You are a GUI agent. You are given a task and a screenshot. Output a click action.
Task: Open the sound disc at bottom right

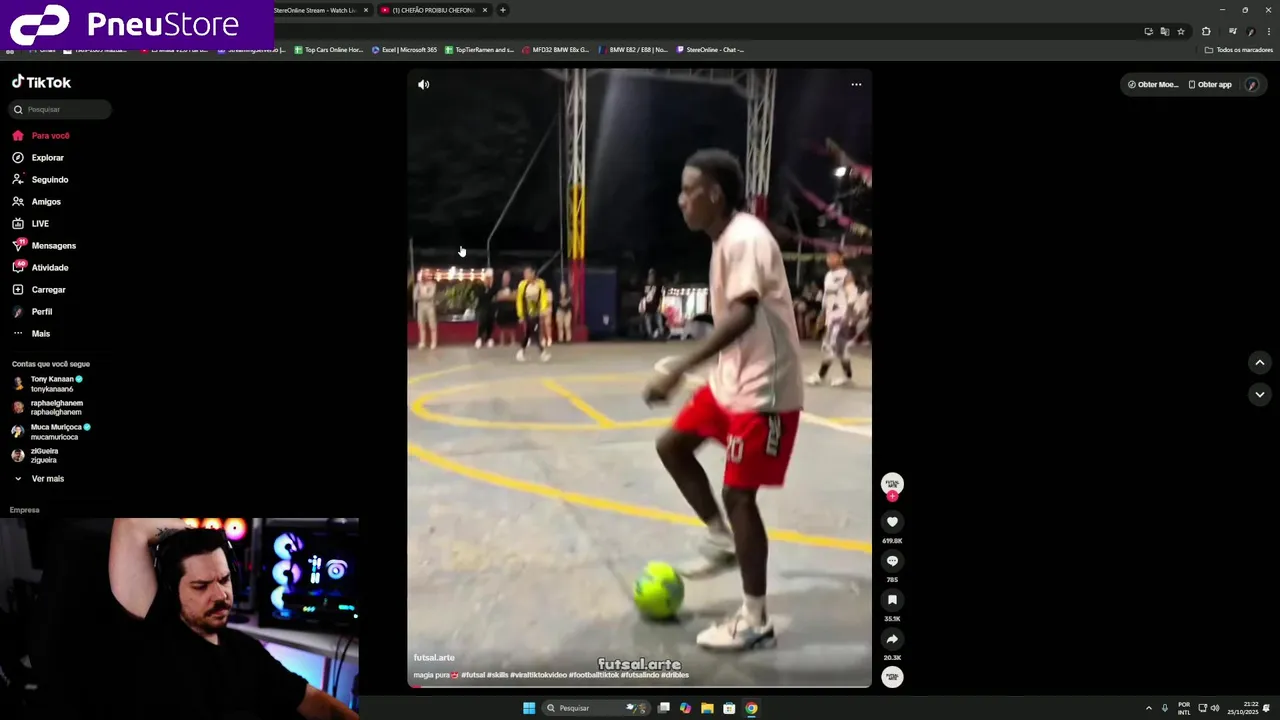click(892, 677)
